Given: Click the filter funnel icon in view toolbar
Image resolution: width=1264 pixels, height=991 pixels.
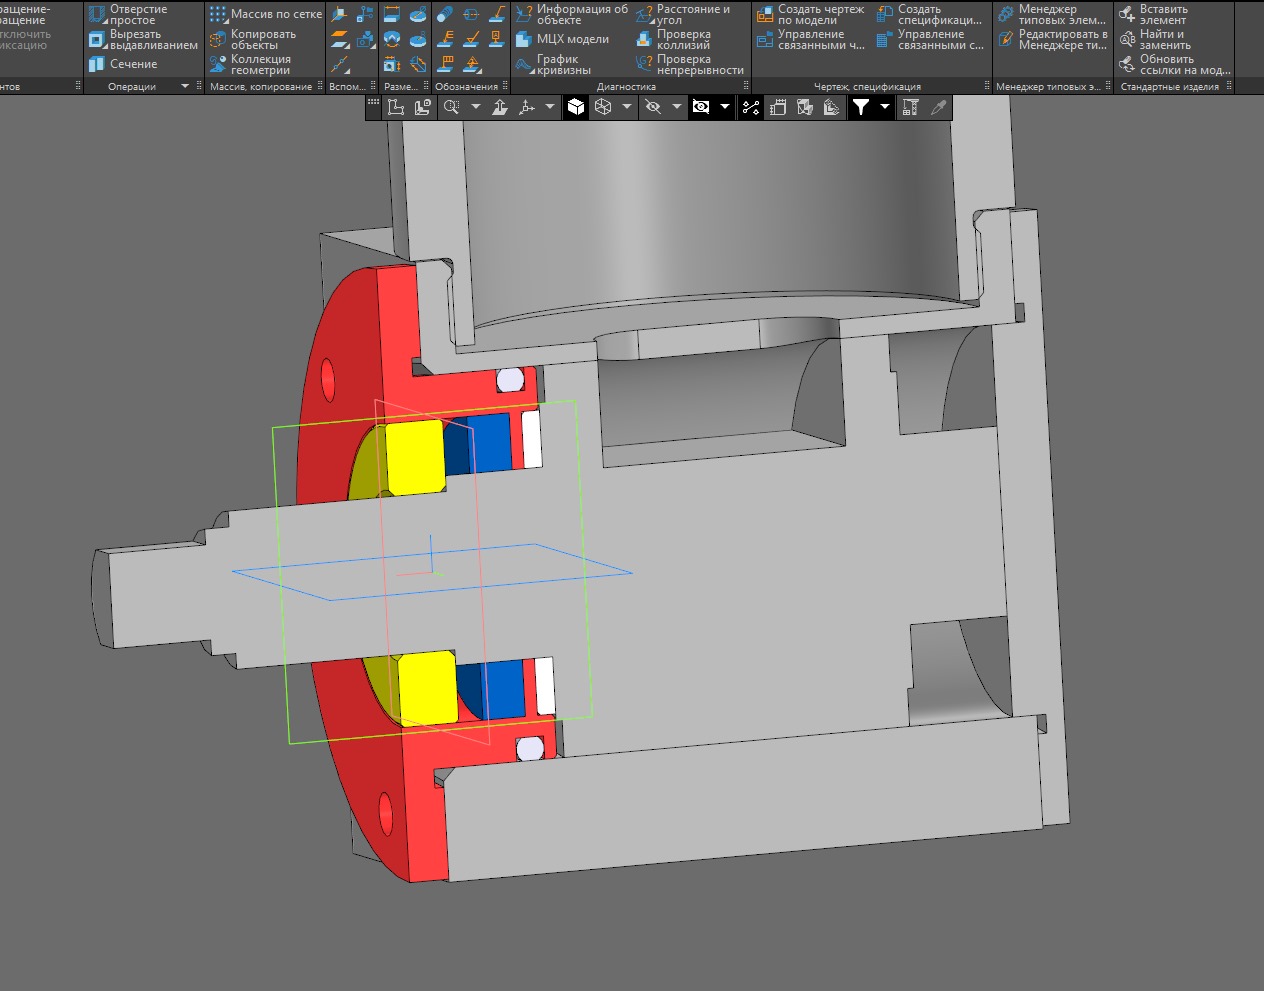Looking at the screenshot, I should click(x=860, y=107).
